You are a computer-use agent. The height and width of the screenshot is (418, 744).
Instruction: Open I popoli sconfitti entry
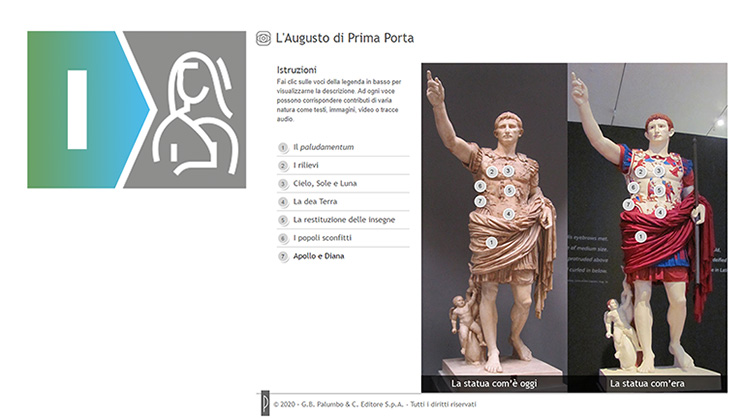click(x=343, y=238)
